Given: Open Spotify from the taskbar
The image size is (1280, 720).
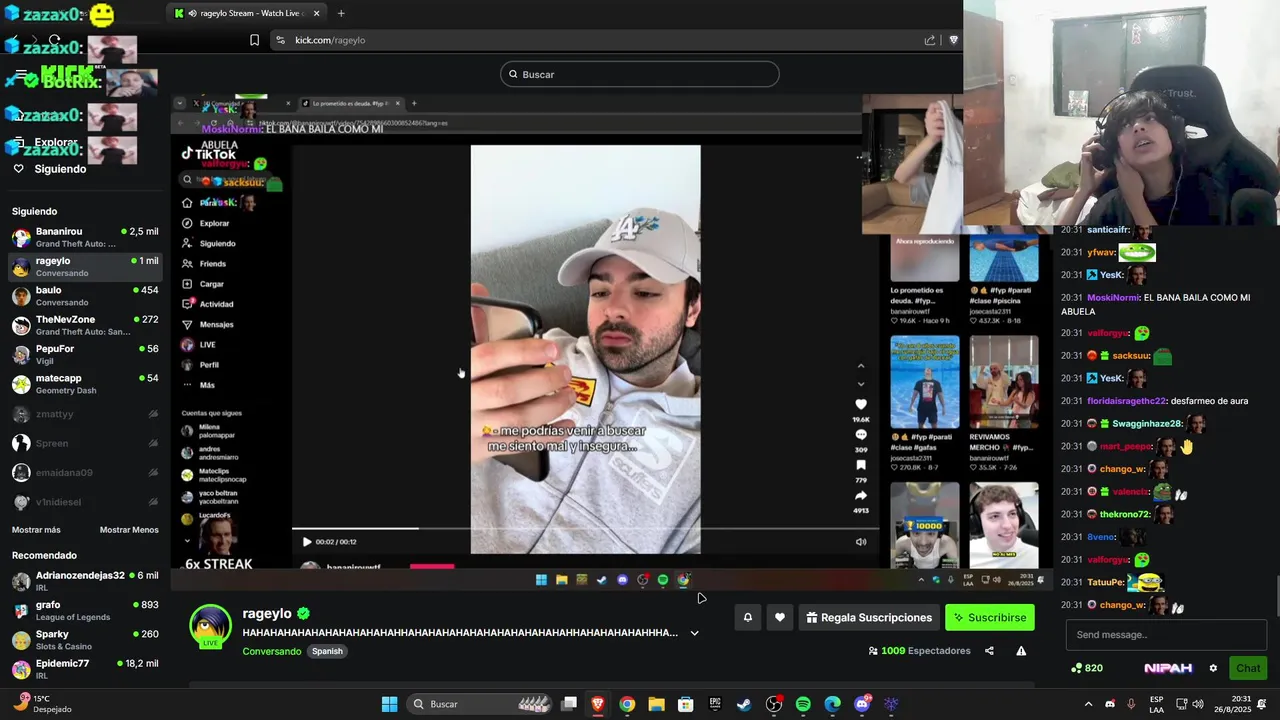Looking at the screenshot, I should coord(803,704).
